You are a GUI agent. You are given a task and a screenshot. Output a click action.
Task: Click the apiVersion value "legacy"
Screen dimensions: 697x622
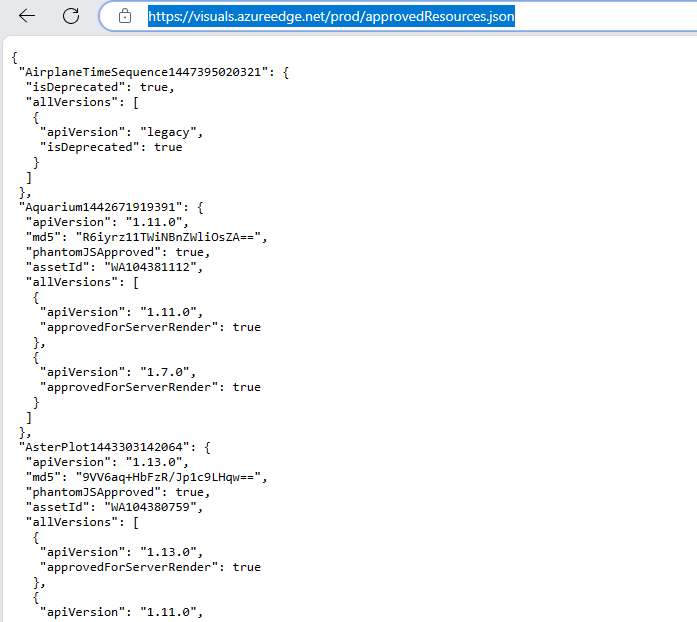tap(168, 132)
